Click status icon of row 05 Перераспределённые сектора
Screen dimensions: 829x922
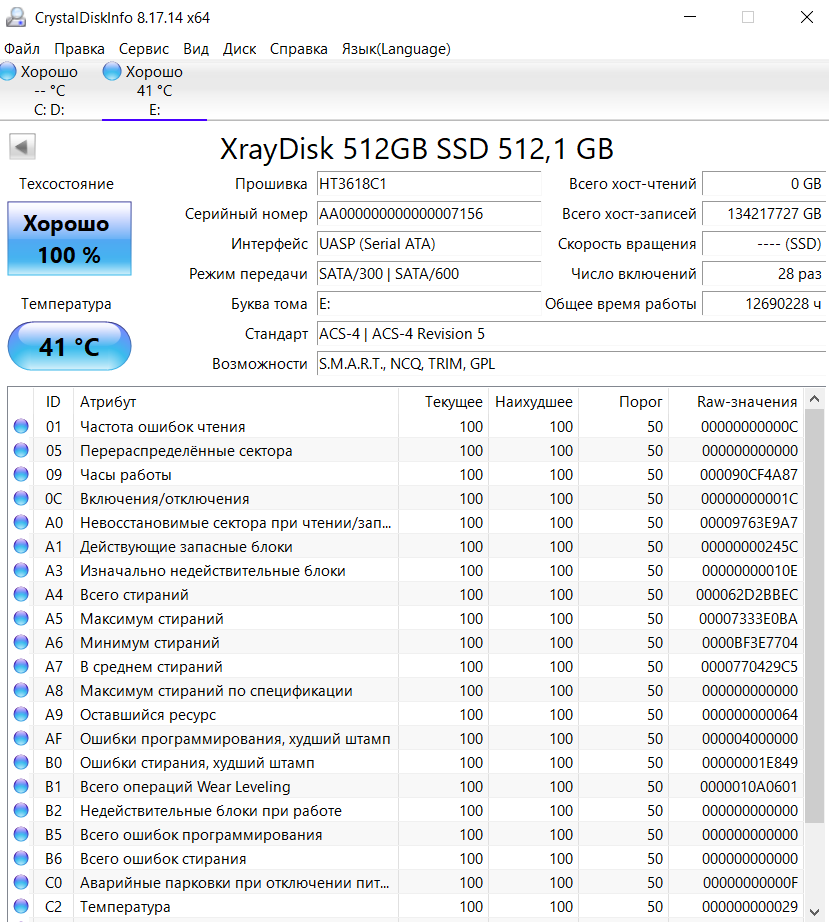click(x=21, y=450)
